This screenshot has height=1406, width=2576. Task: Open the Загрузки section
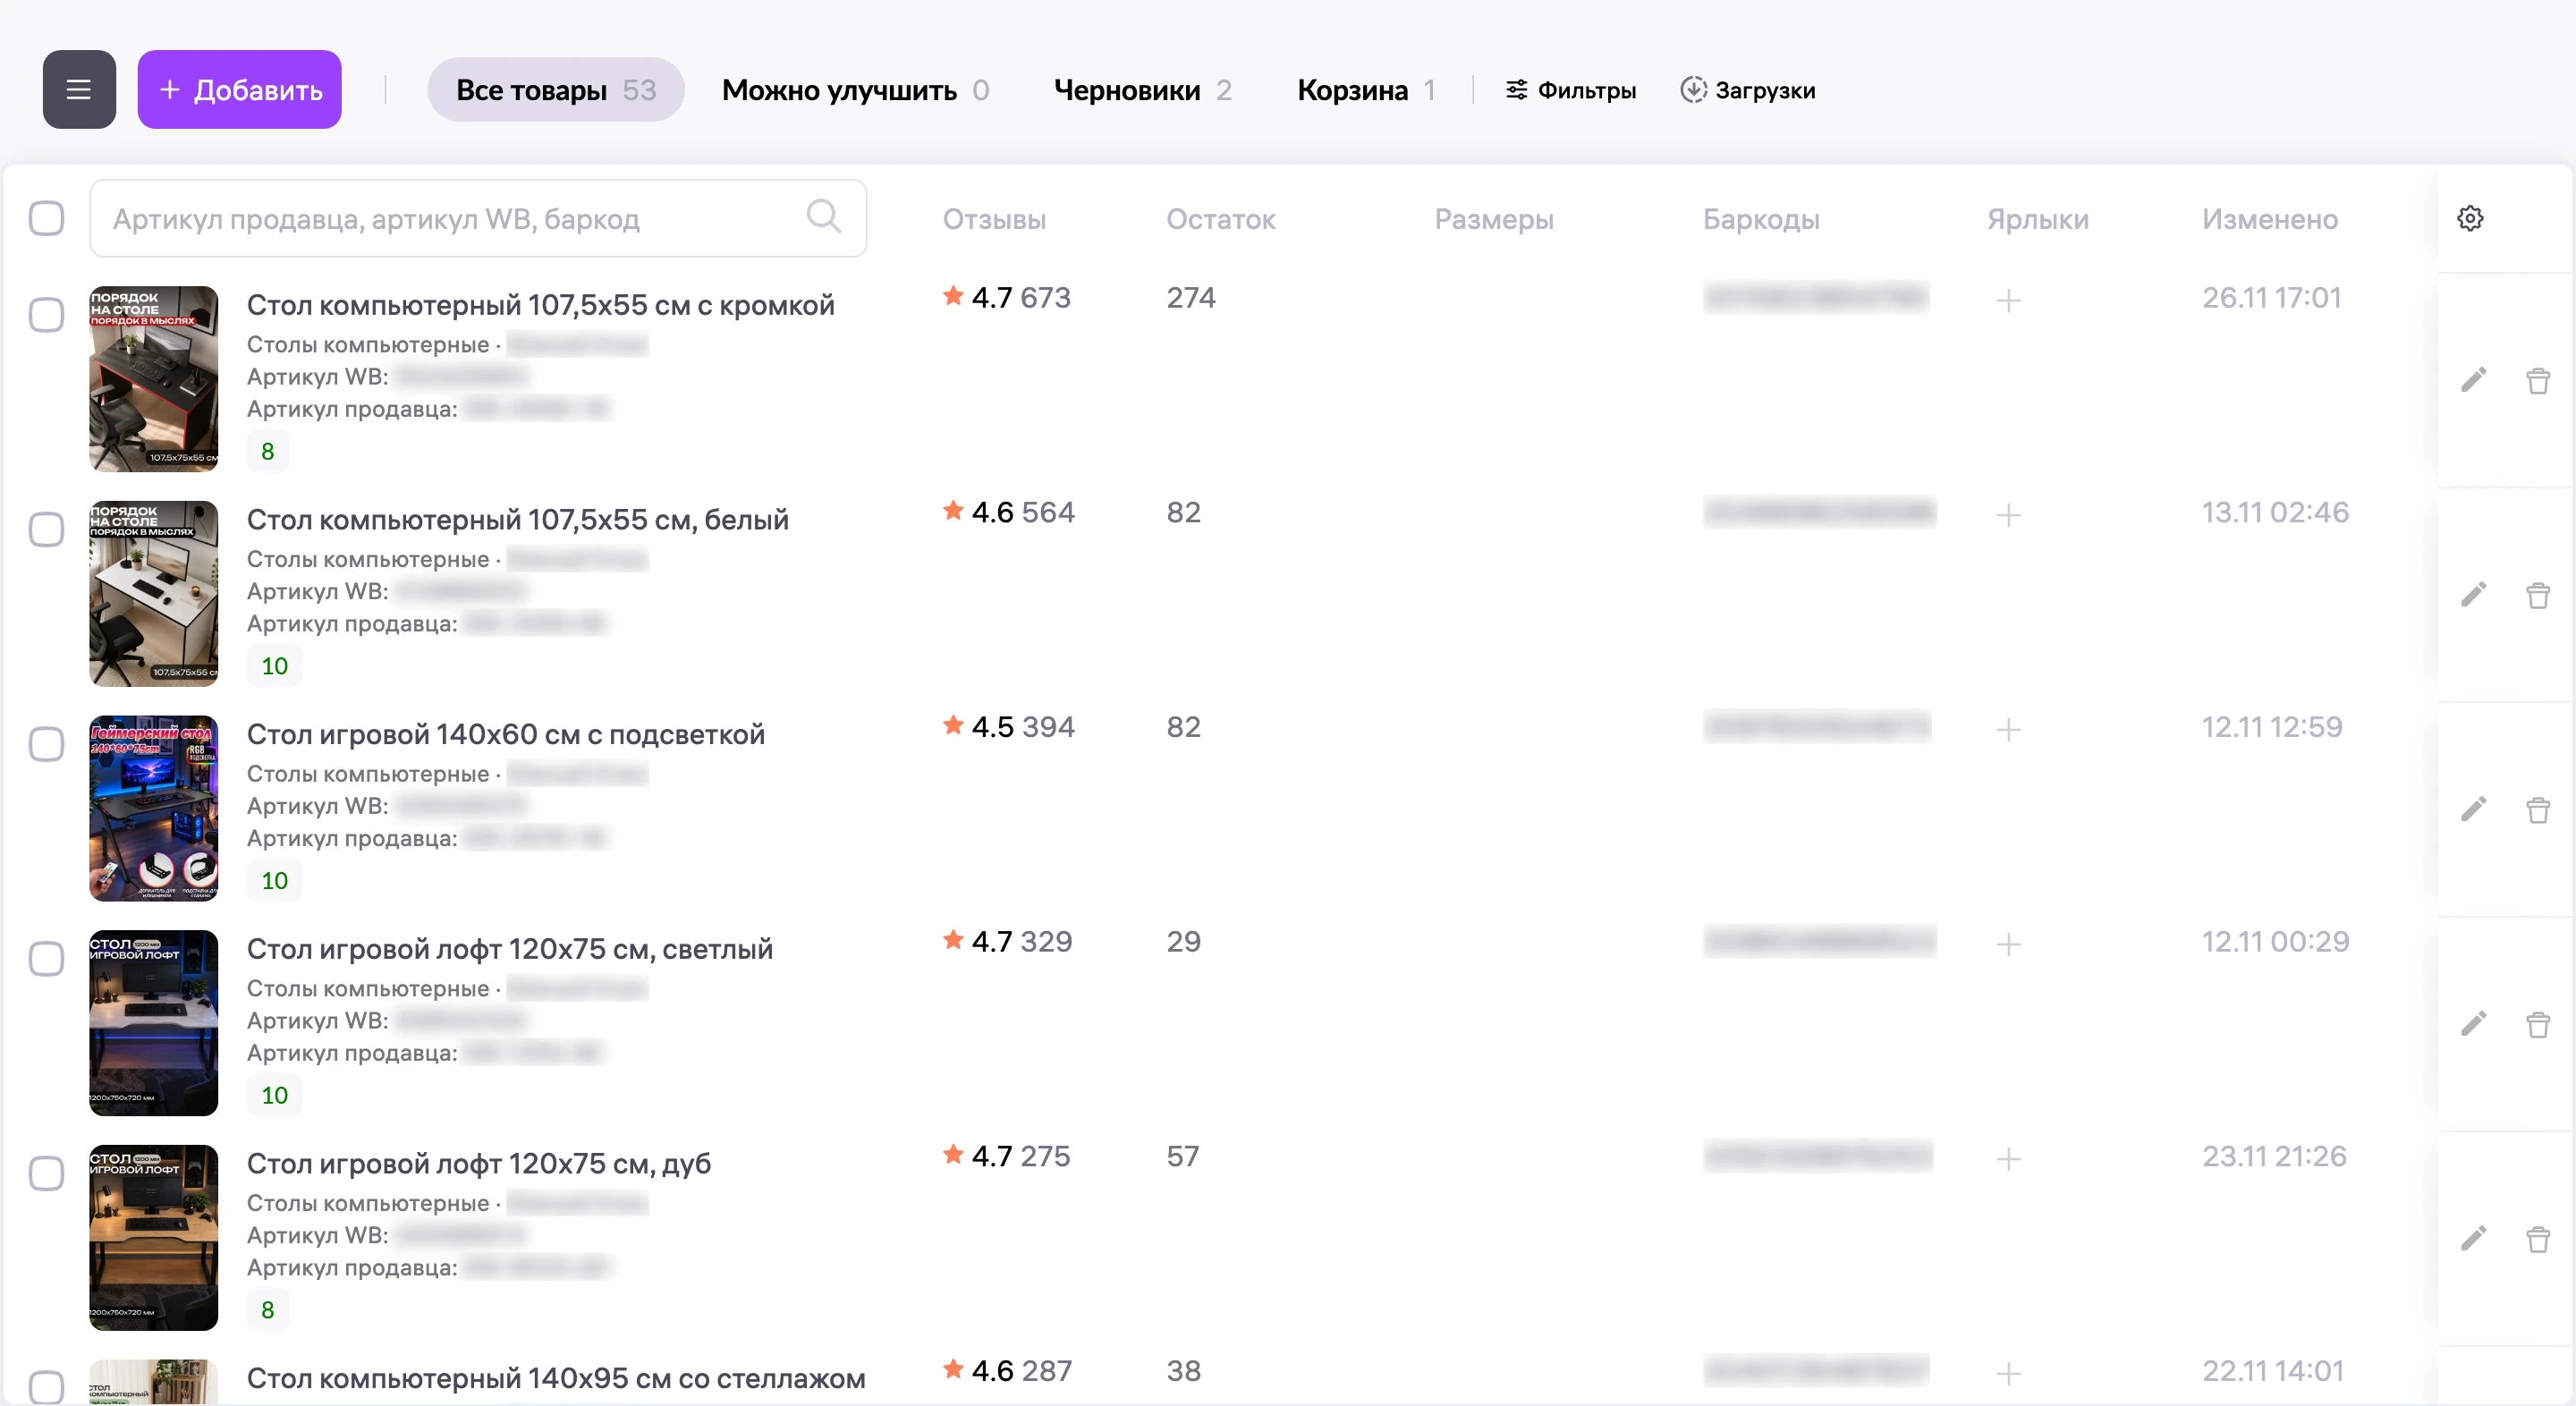tap(1747, 90)
